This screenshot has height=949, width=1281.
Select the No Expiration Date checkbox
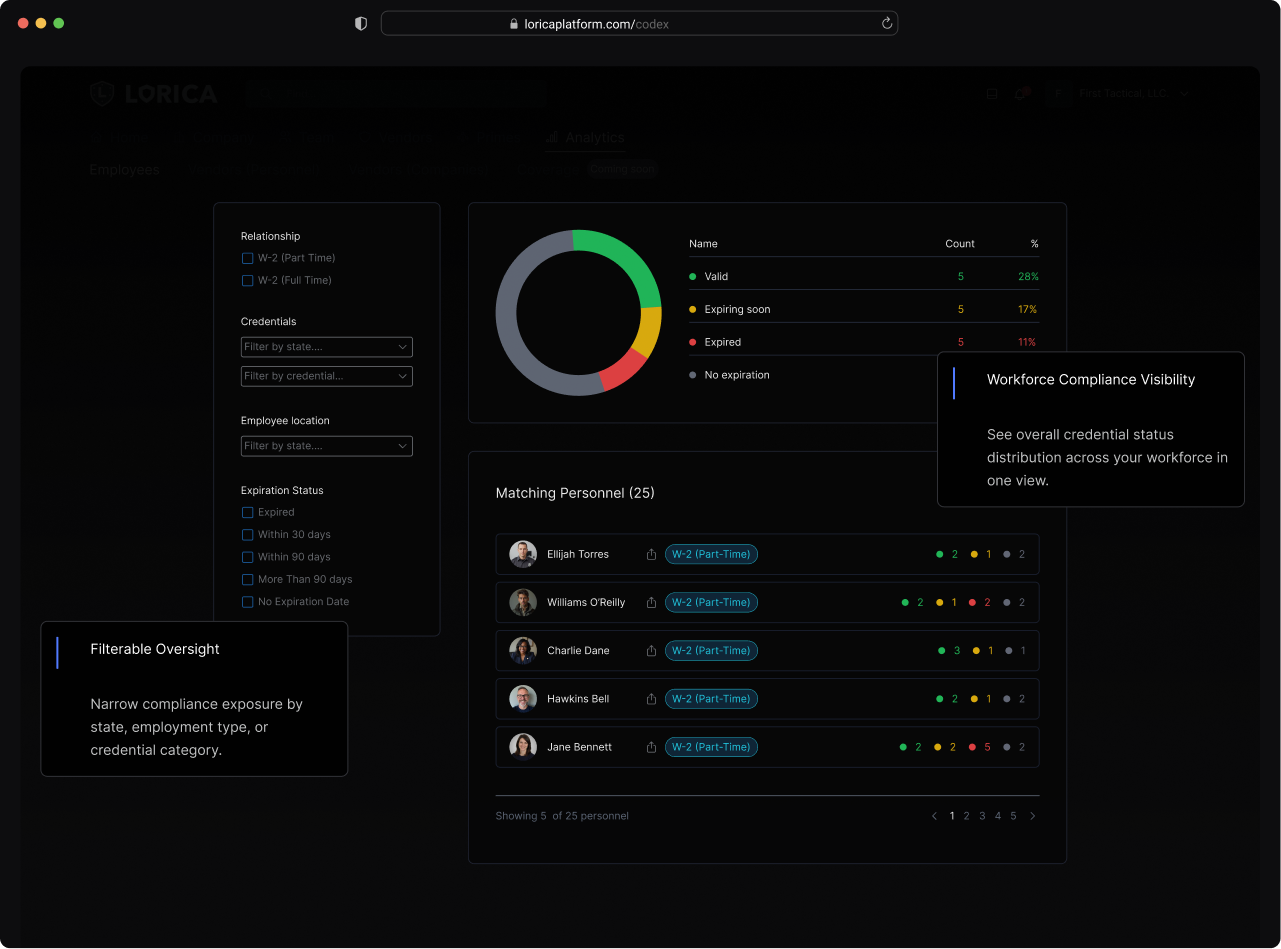point(248,602)
